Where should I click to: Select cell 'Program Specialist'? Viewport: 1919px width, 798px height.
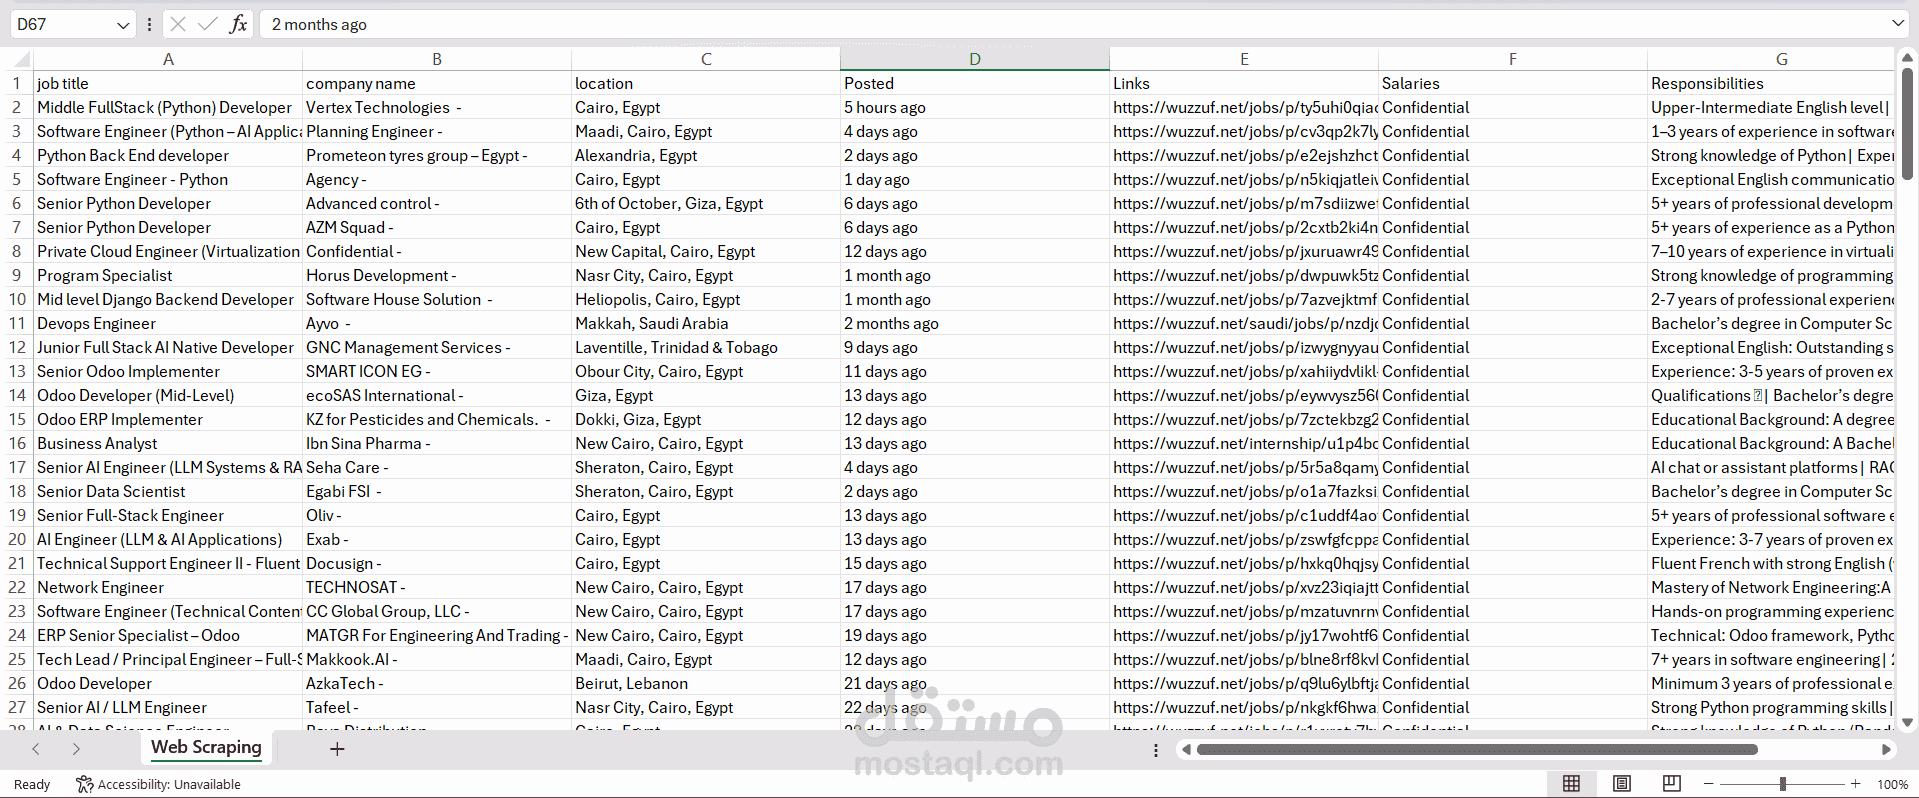click(168, 275)
